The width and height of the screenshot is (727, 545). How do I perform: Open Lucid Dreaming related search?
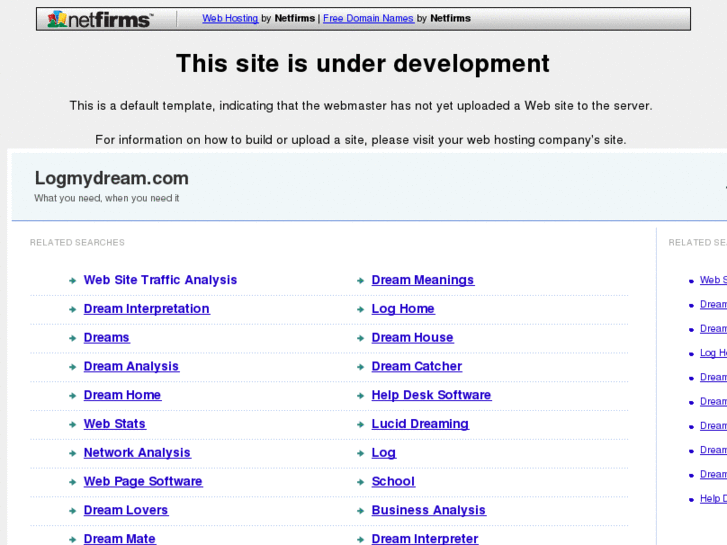pyautogui.click(x=420, y=423)
